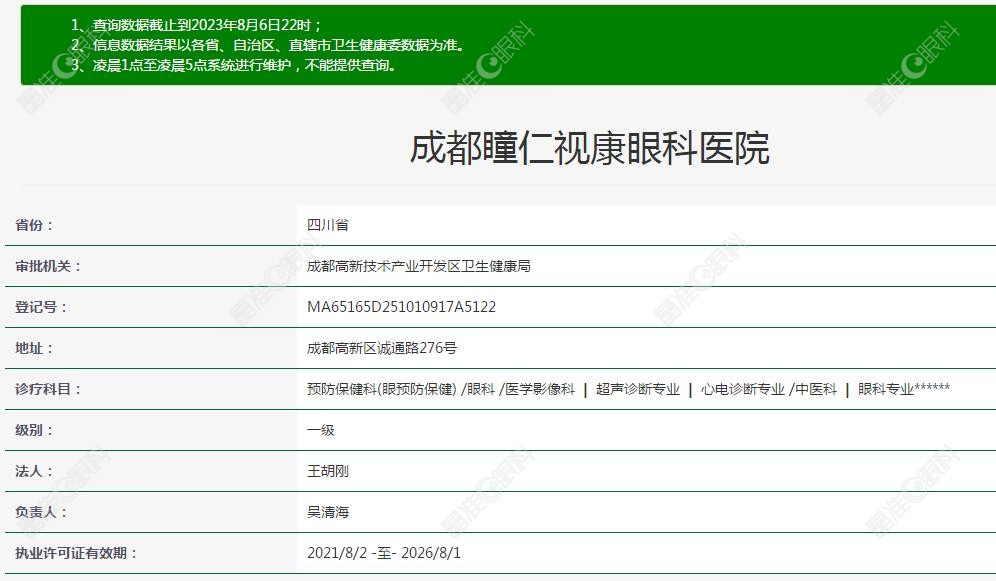
Task: Click the 负责人 label
Action: coord(41,512)
